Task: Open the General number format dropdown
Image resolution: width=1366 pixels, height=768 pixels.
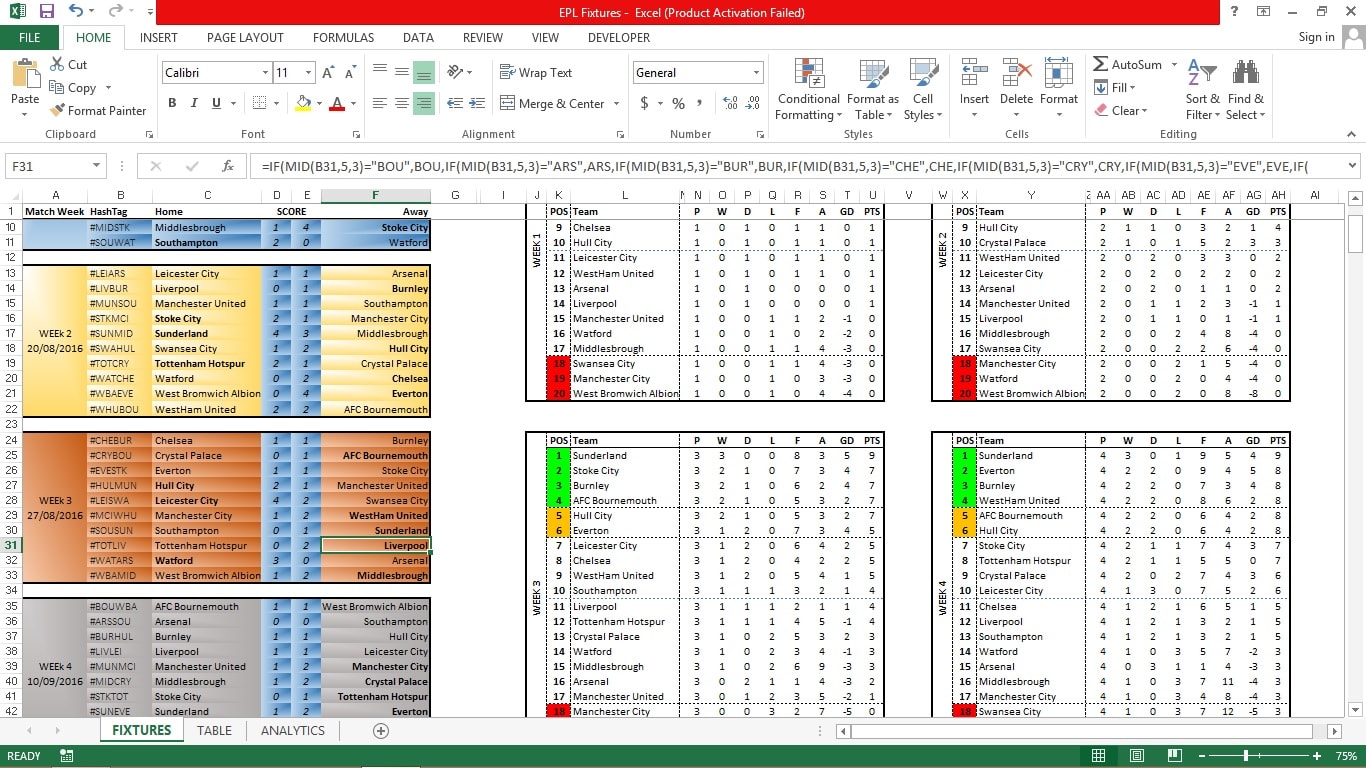Action: click(756, 73)
